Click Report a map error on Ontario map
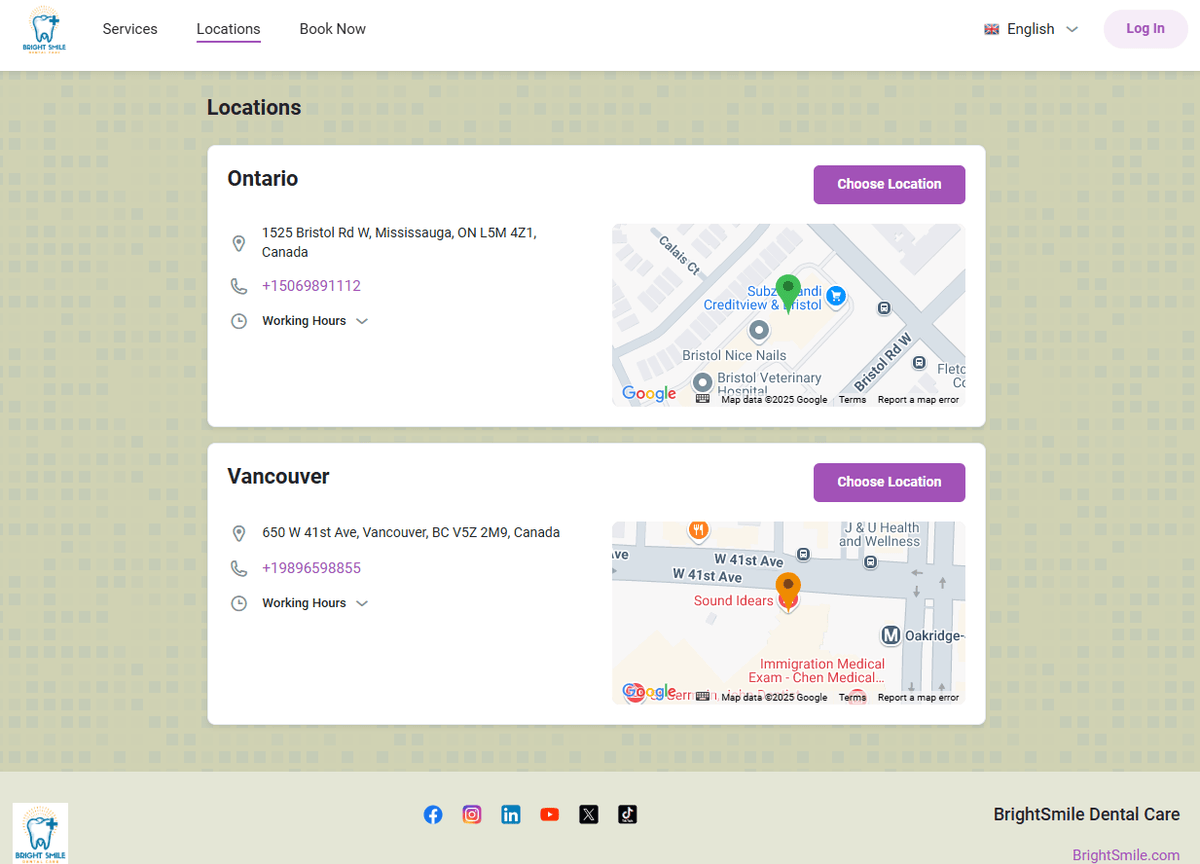 tap(918, 400)
